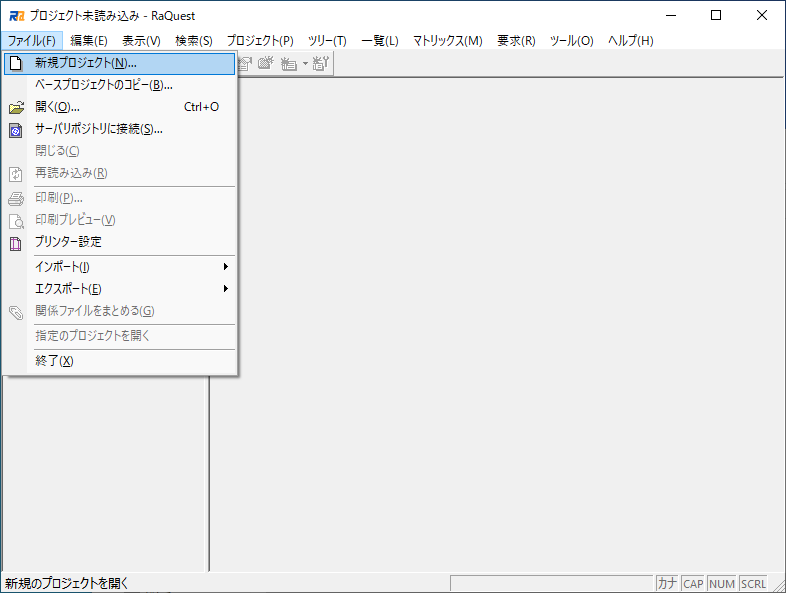This screenshot has height=593, width=786.
Task: Open the ツール(O) menu
Action: coord(571,41)
